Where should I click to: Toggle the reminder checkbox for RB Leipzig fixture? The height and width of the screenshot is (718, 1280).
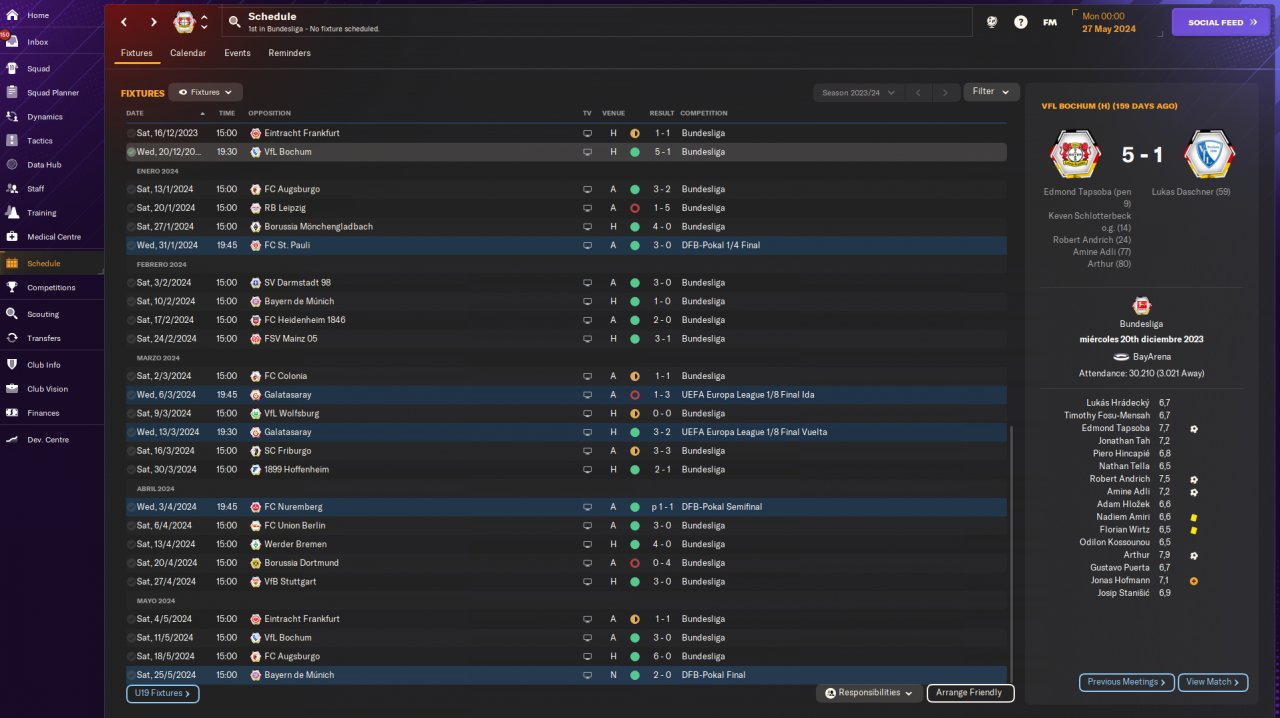[x=131, y=208]
